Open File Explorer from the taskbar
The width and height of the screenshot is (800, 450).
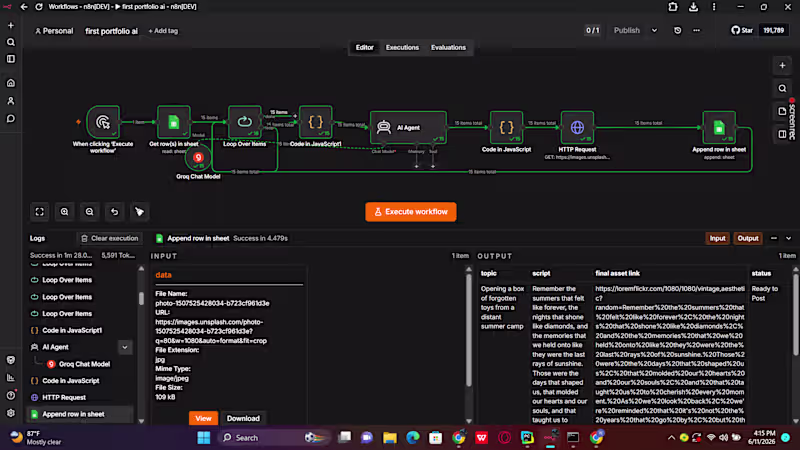[390, 438]
